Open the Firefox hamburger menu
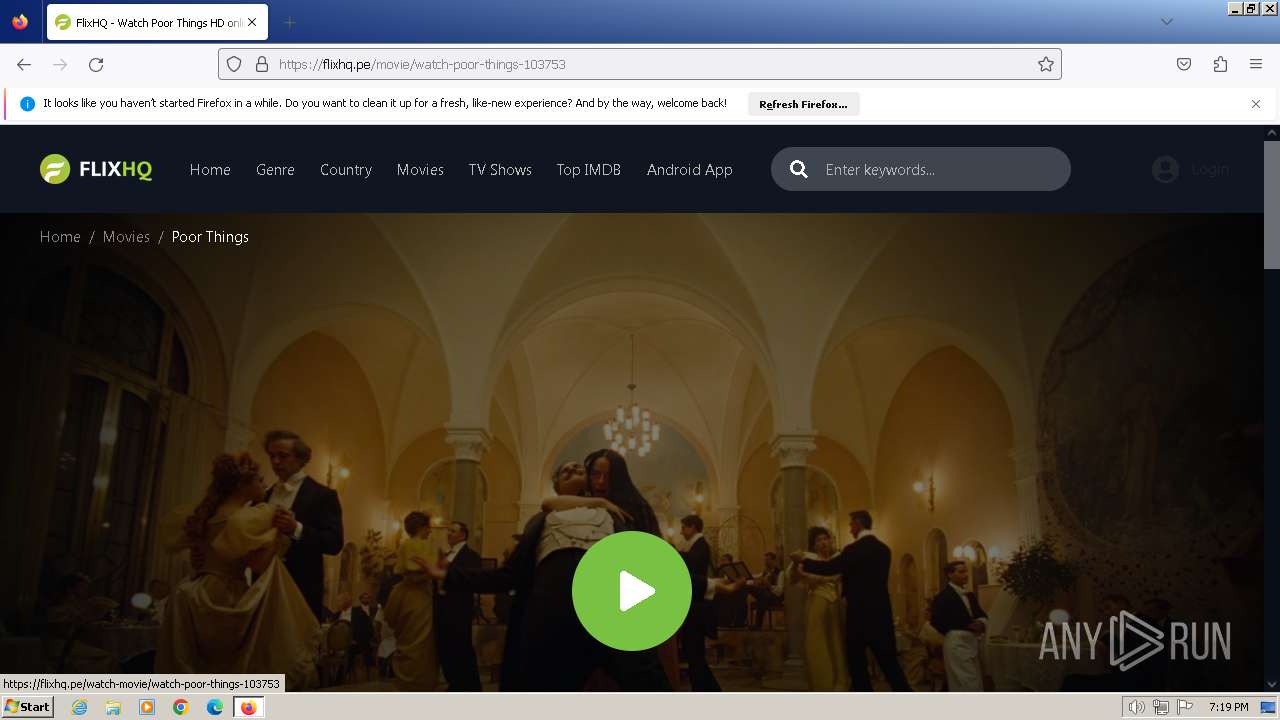 coord(1256,64)
